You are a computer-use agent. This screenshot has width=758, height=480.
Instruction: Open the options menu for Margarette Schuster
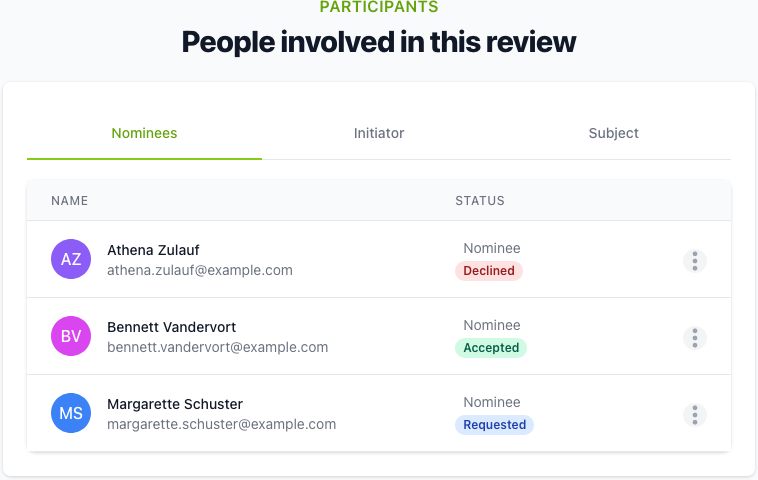click(x=695, y=415)
